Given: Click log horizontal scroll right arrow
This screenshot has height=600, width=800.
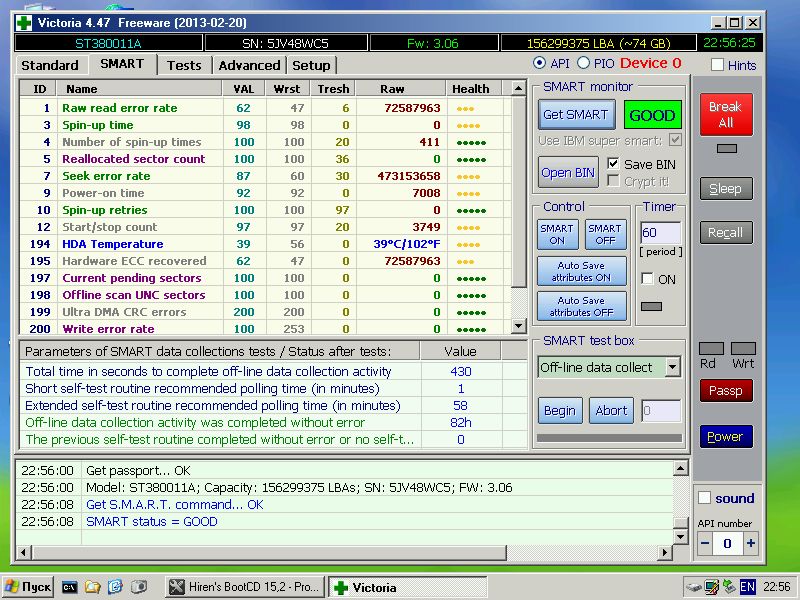Looking at the screenshot, I should 664,552.
